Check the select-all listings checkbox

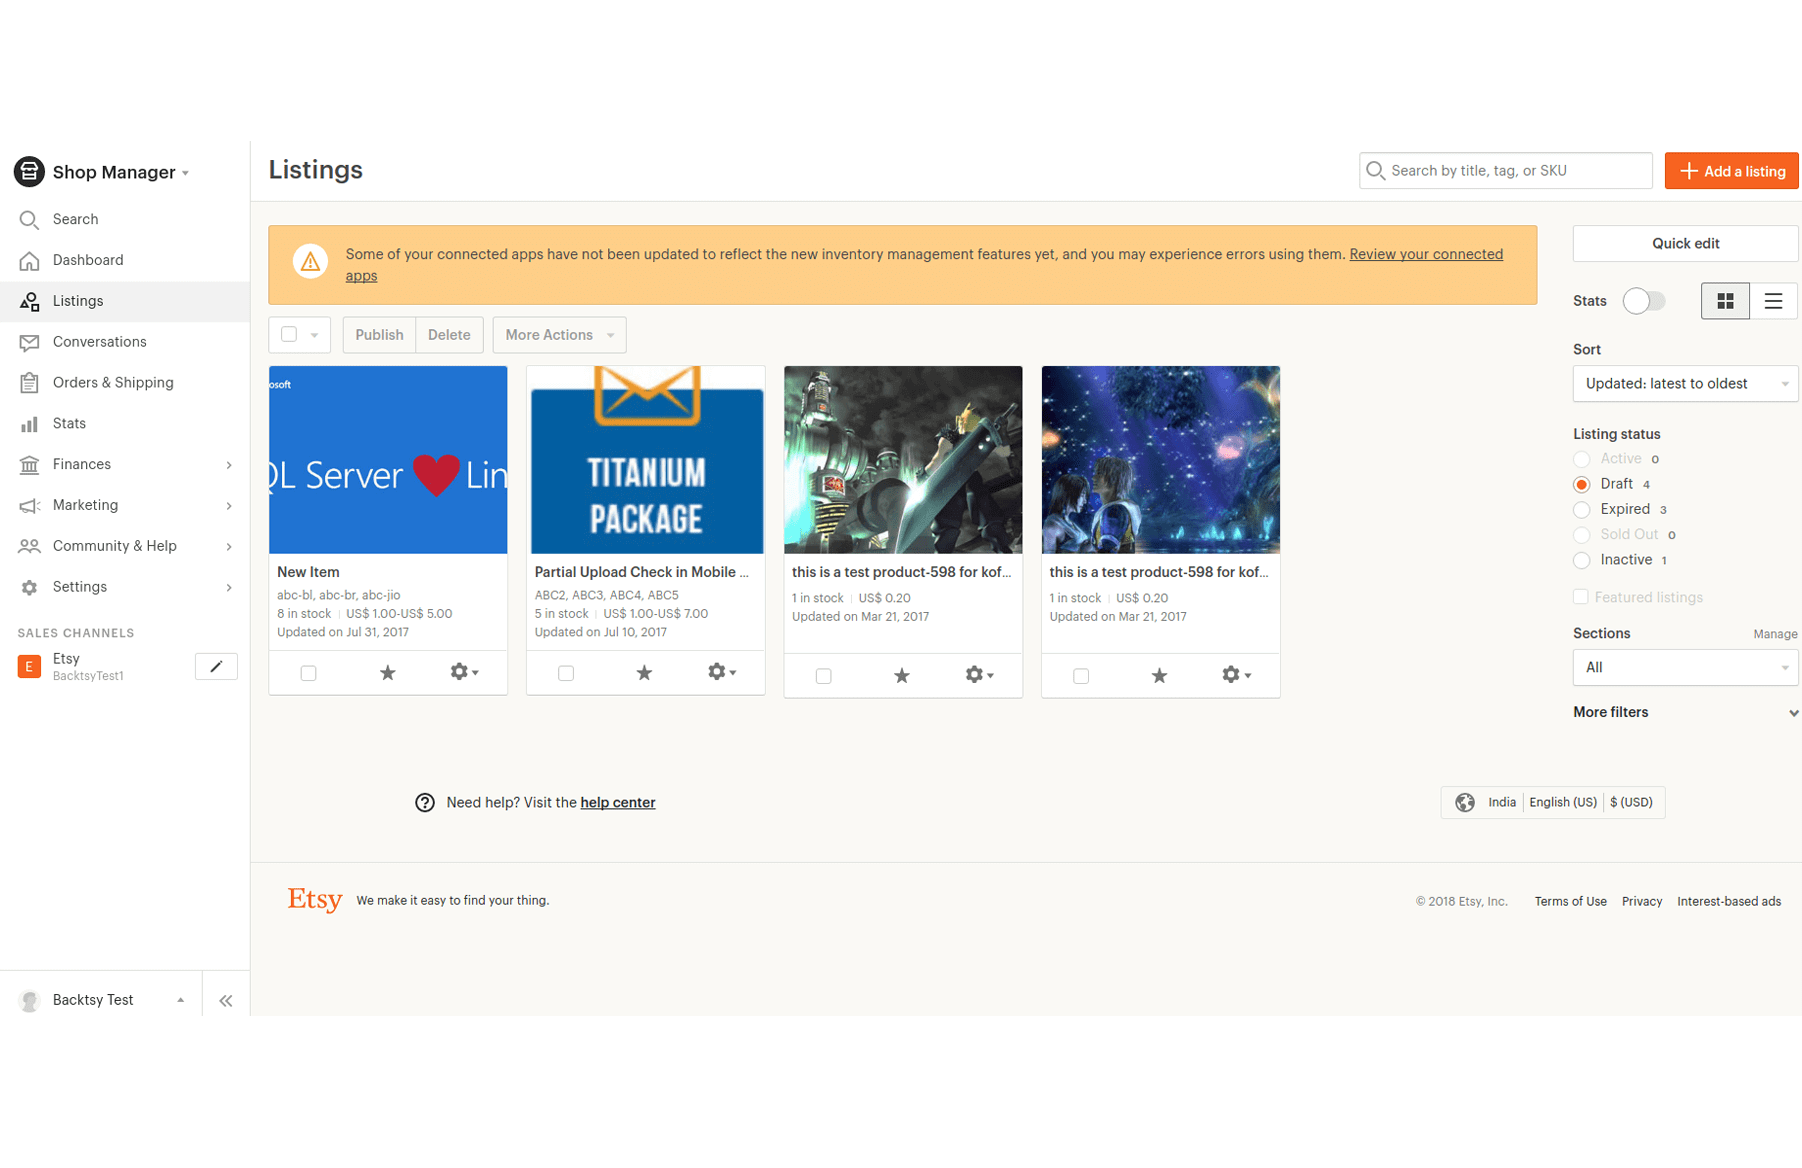point(289,334)
